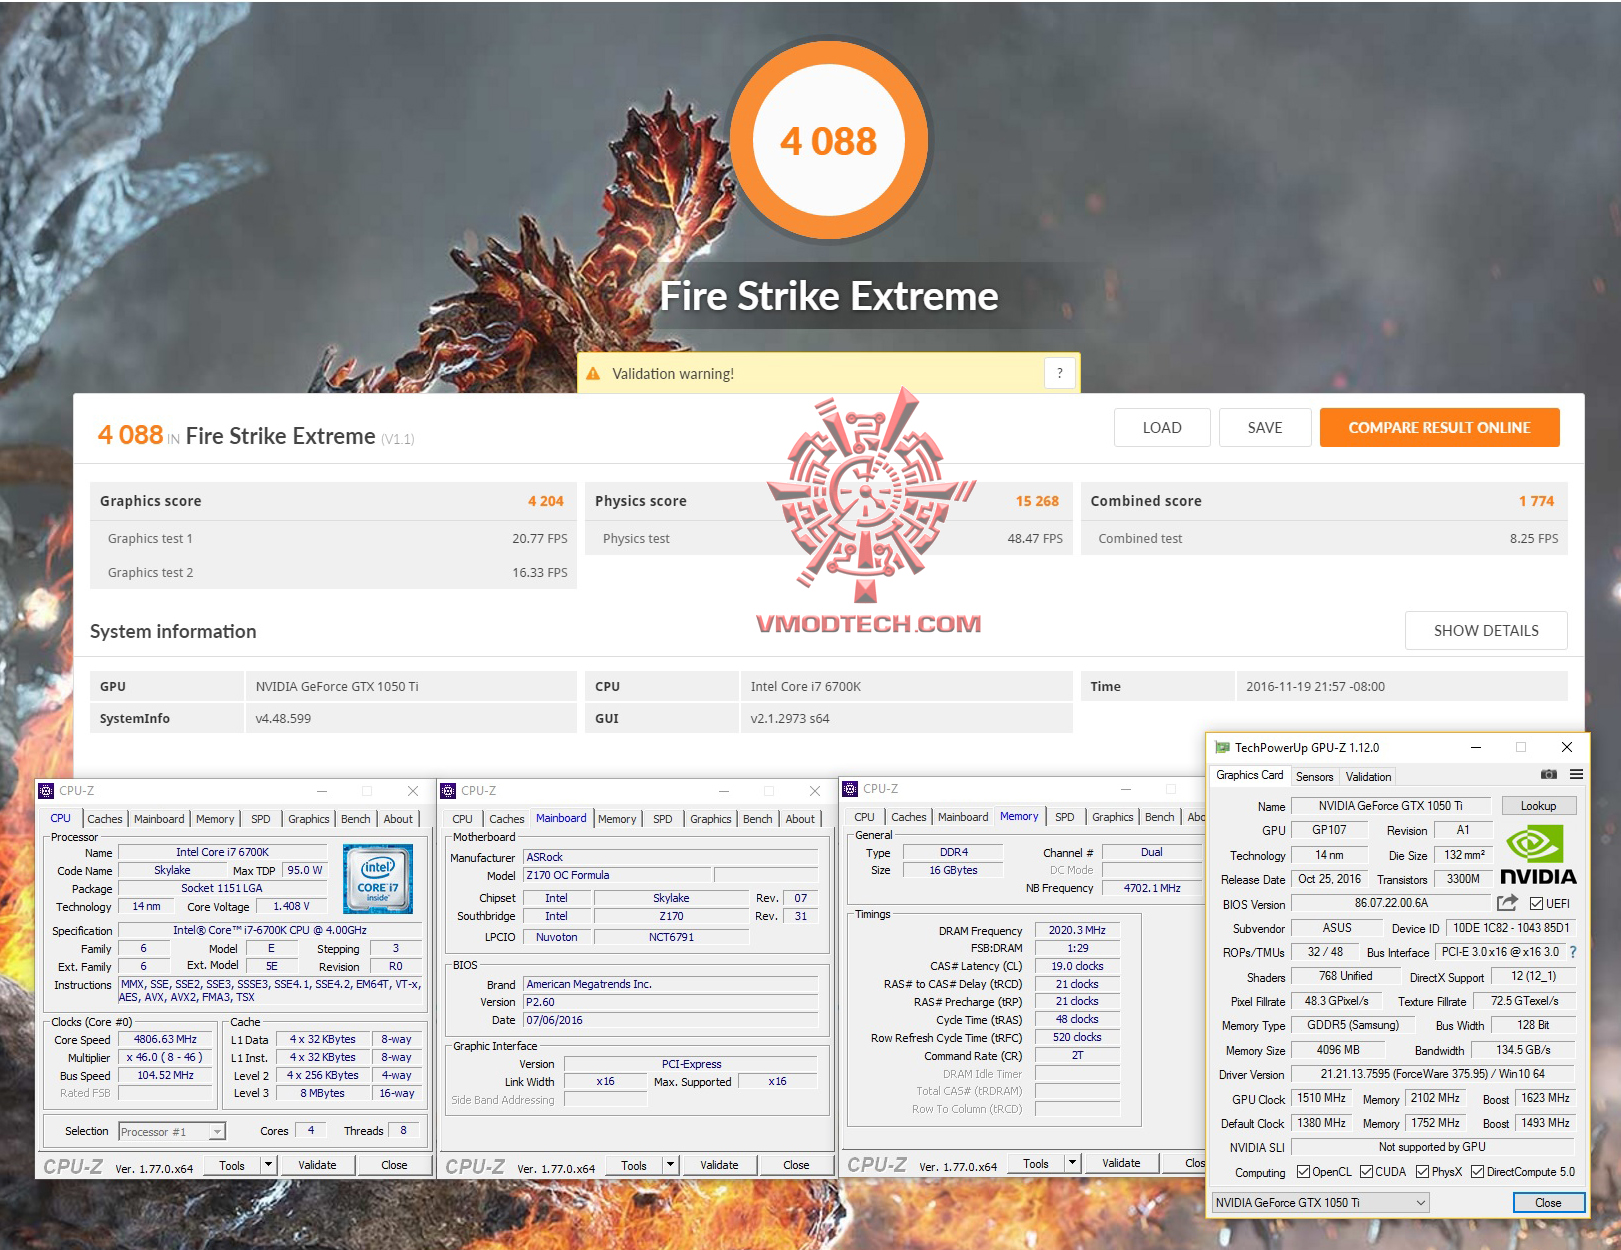Open Graphics tab in CPU-Z Mainboard window
The height and width of the screenshot is (1250, 1621).
[x=710, y=819]
